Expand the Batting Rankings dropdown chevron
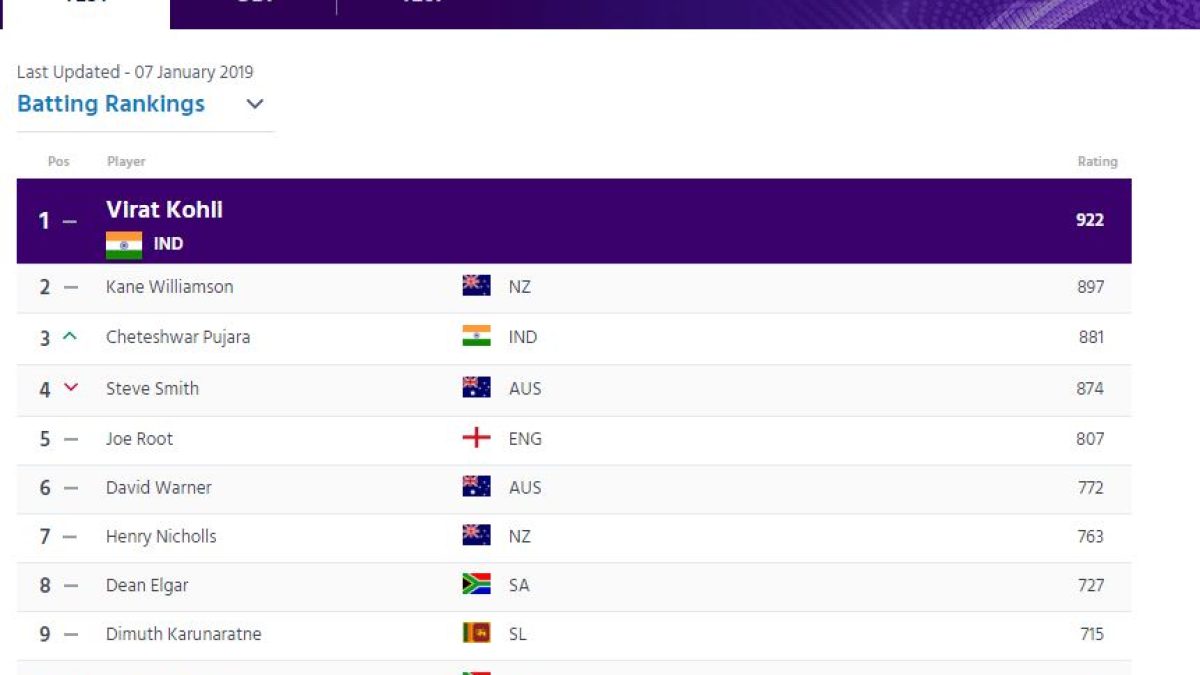Image resolution: width=1200 pixels, height=675 pixels. pos(255,104)
